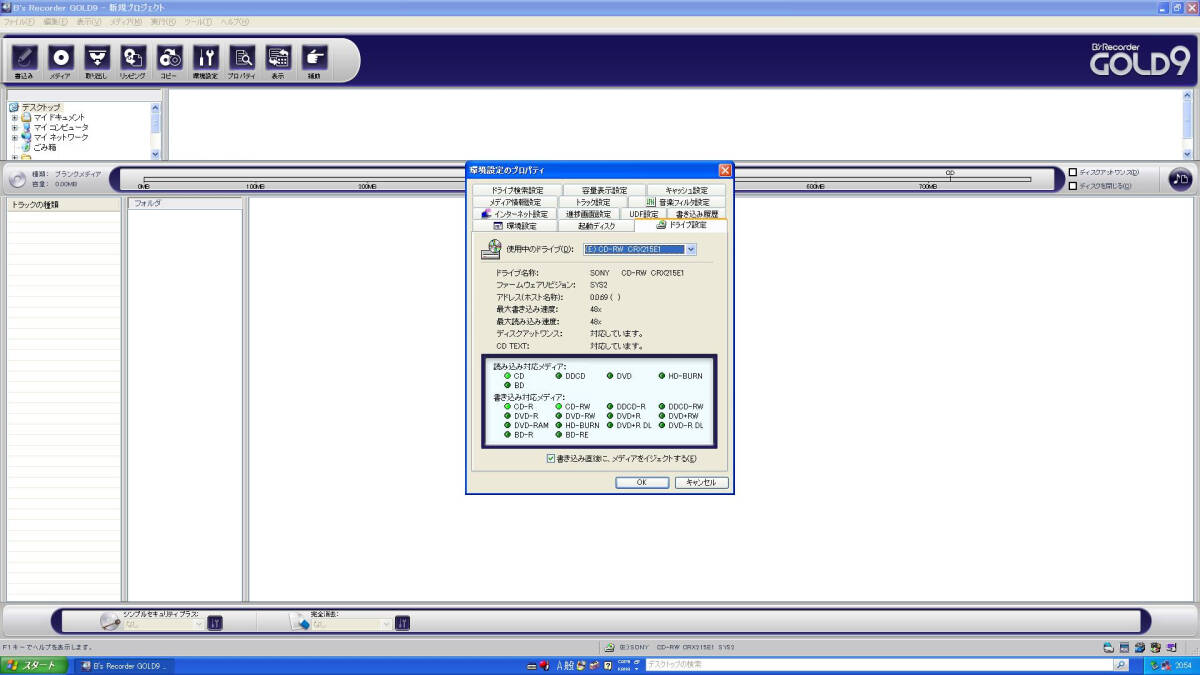Click OK in the settings dialog
The width and height of the screenshot is (1200, 675).
pos(641,482)
